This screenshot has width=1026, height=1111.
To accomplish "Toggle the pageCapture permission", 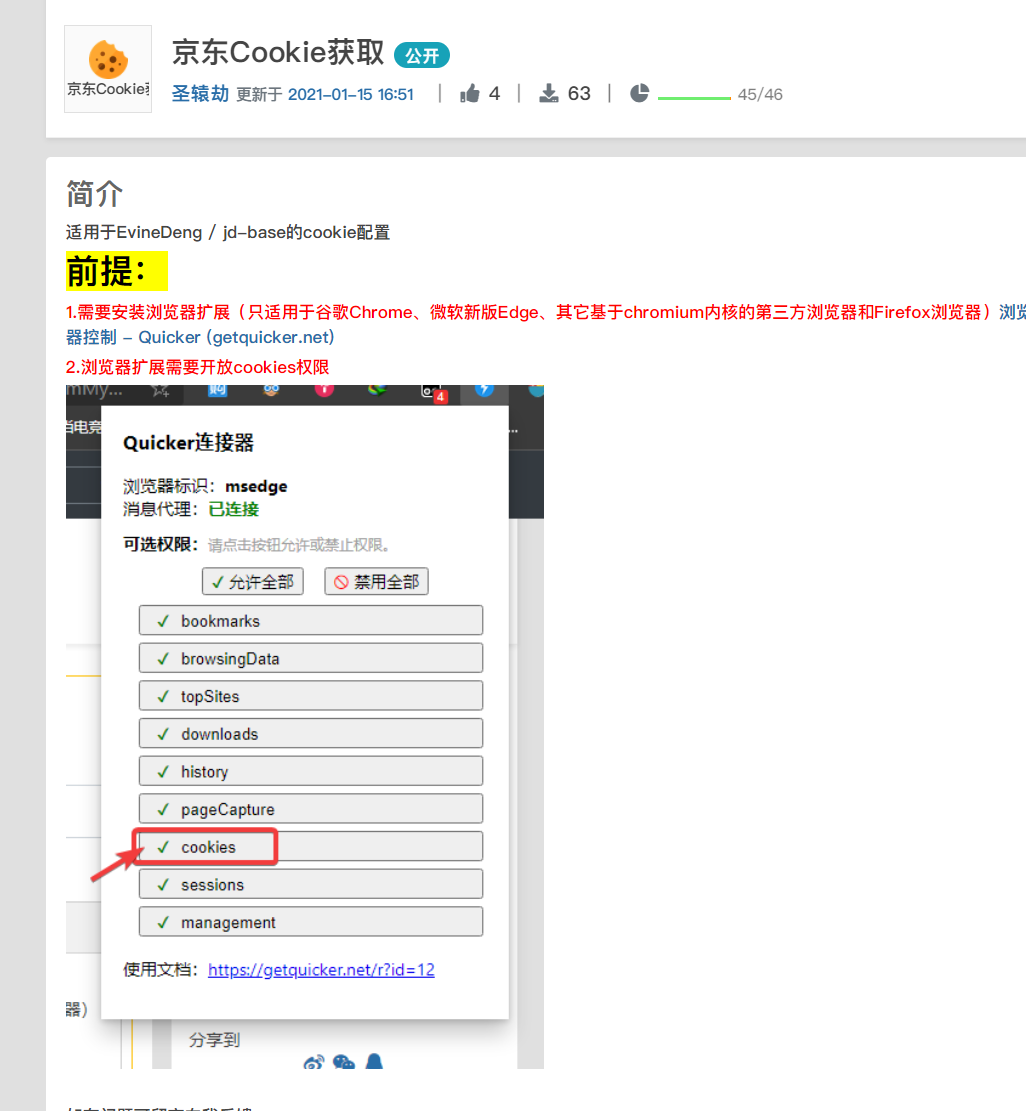I will click(x=311, y=808).
